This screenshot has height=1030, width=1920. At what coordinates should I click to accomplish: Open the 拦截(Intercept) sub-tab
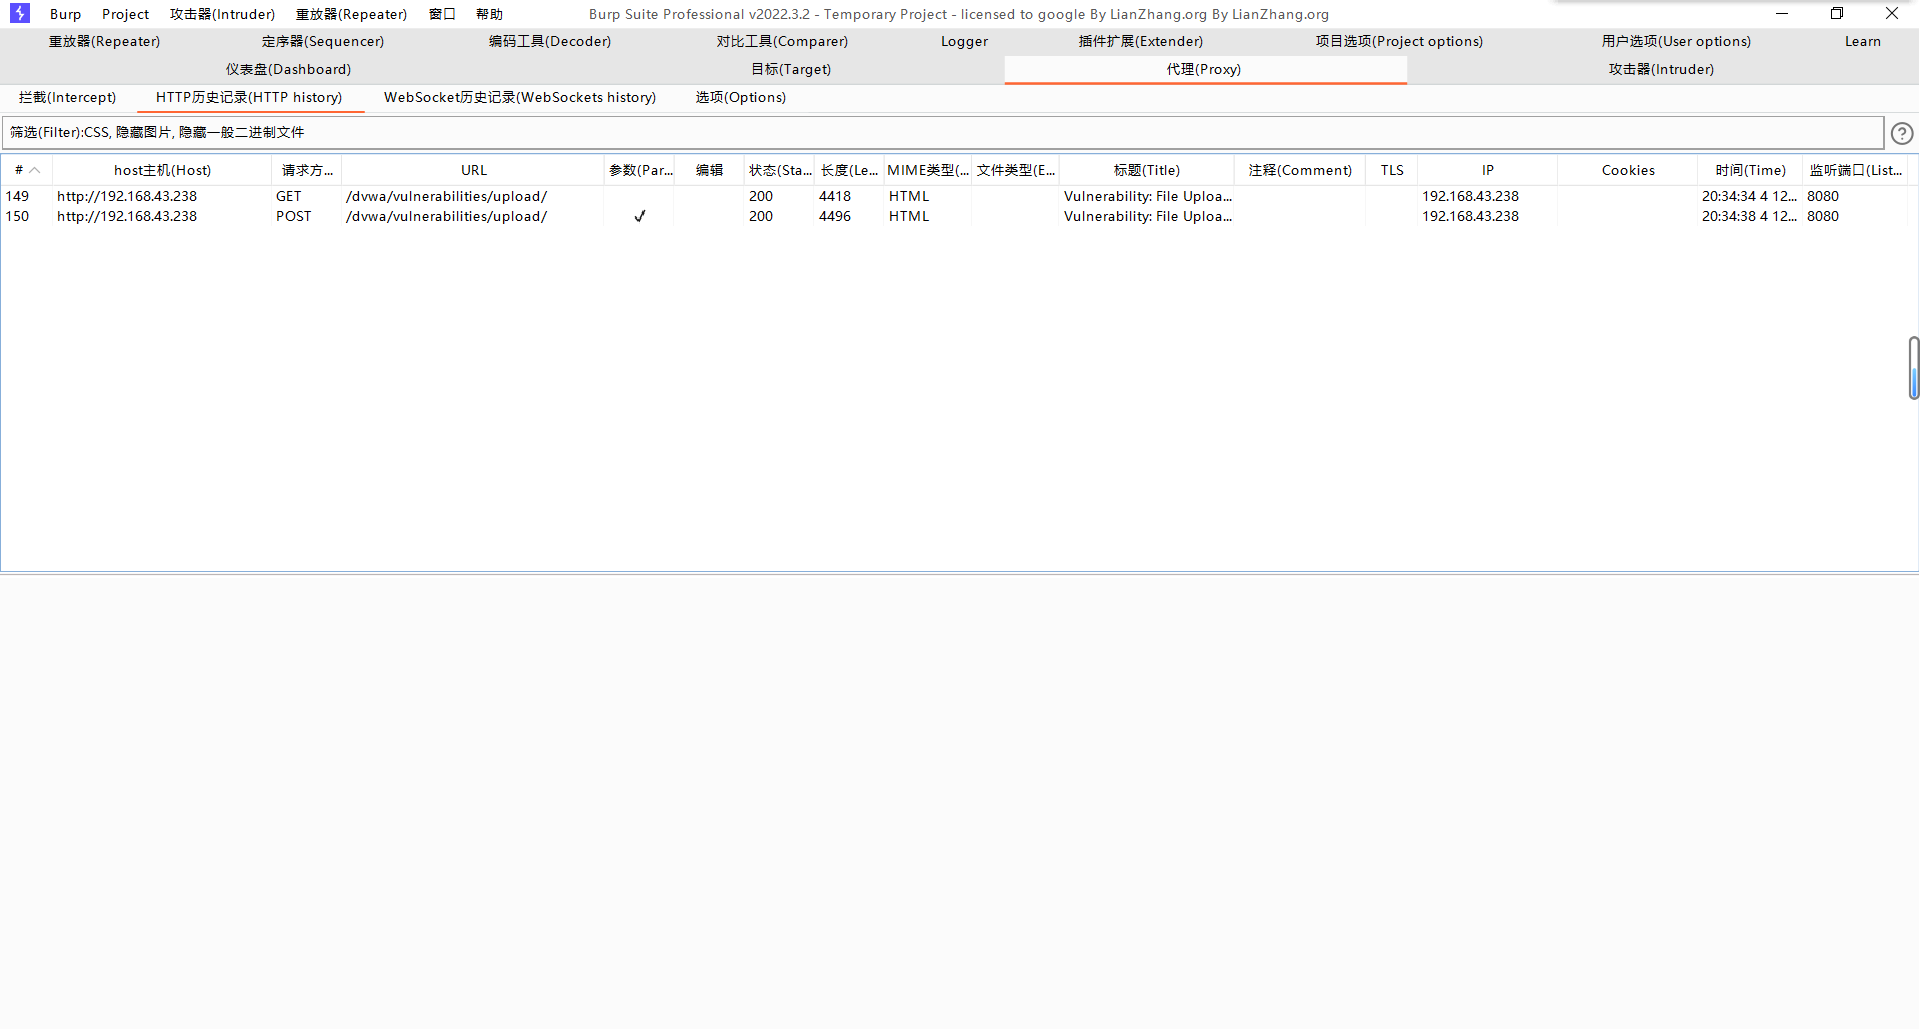[68, 97]
